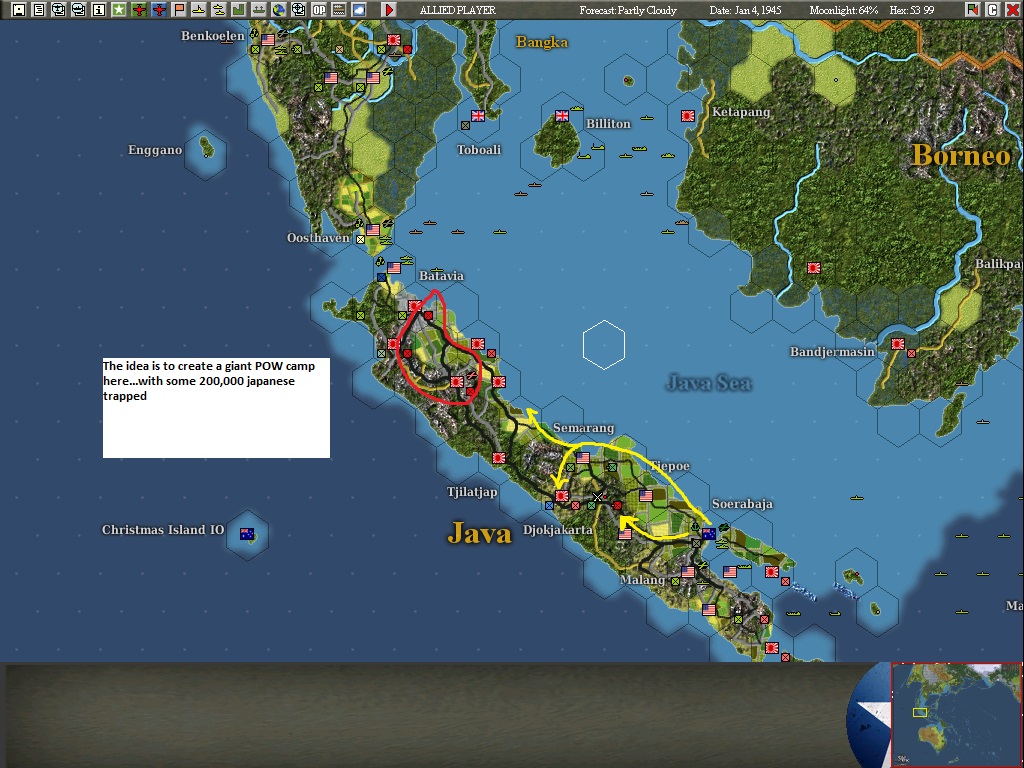Select US flag unit near Benkoelen
Viewport: 1024px width, 768px height.
[x=268, y=40]
